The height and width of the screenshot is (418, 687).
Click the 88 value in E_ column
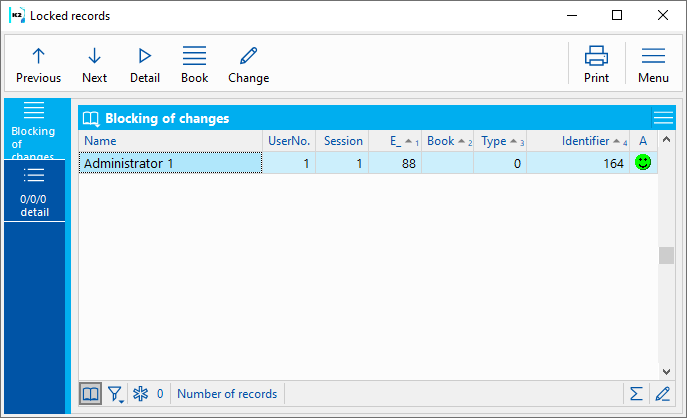(x=395, y=163)
